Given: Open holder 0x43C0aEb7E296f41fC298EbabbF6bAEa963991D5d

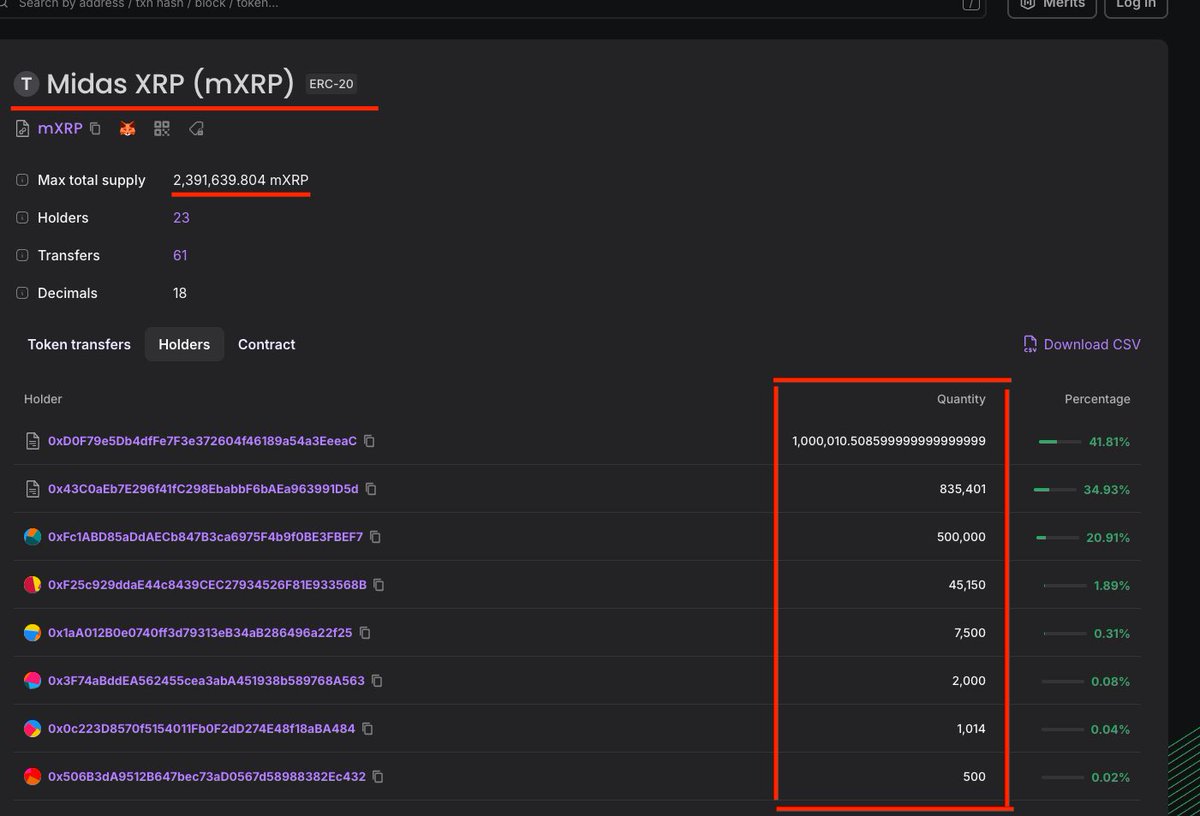Looking at the screenshot, I should 203,489.
